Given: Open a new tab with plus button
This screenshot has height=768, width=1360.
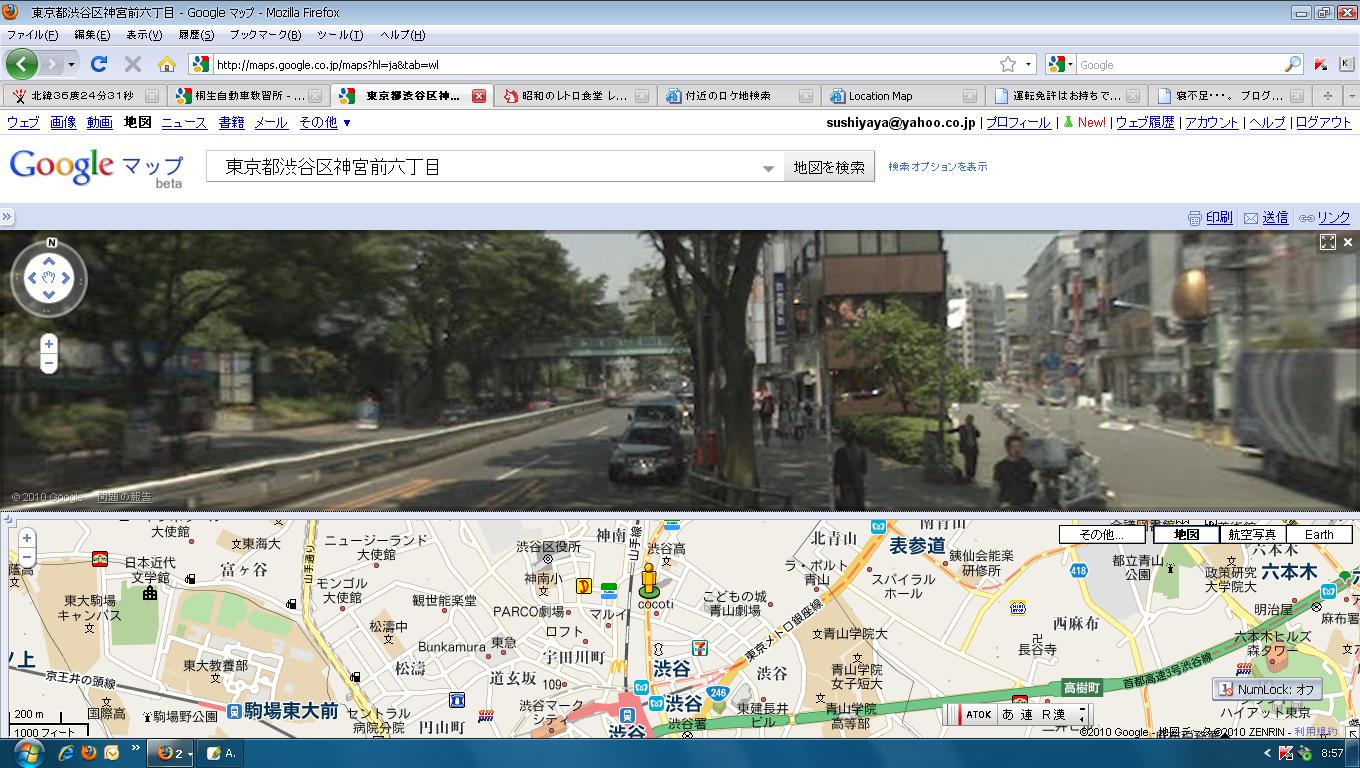Looking at the screenshot, I should pyautogui.click(x=1327, y=96).
